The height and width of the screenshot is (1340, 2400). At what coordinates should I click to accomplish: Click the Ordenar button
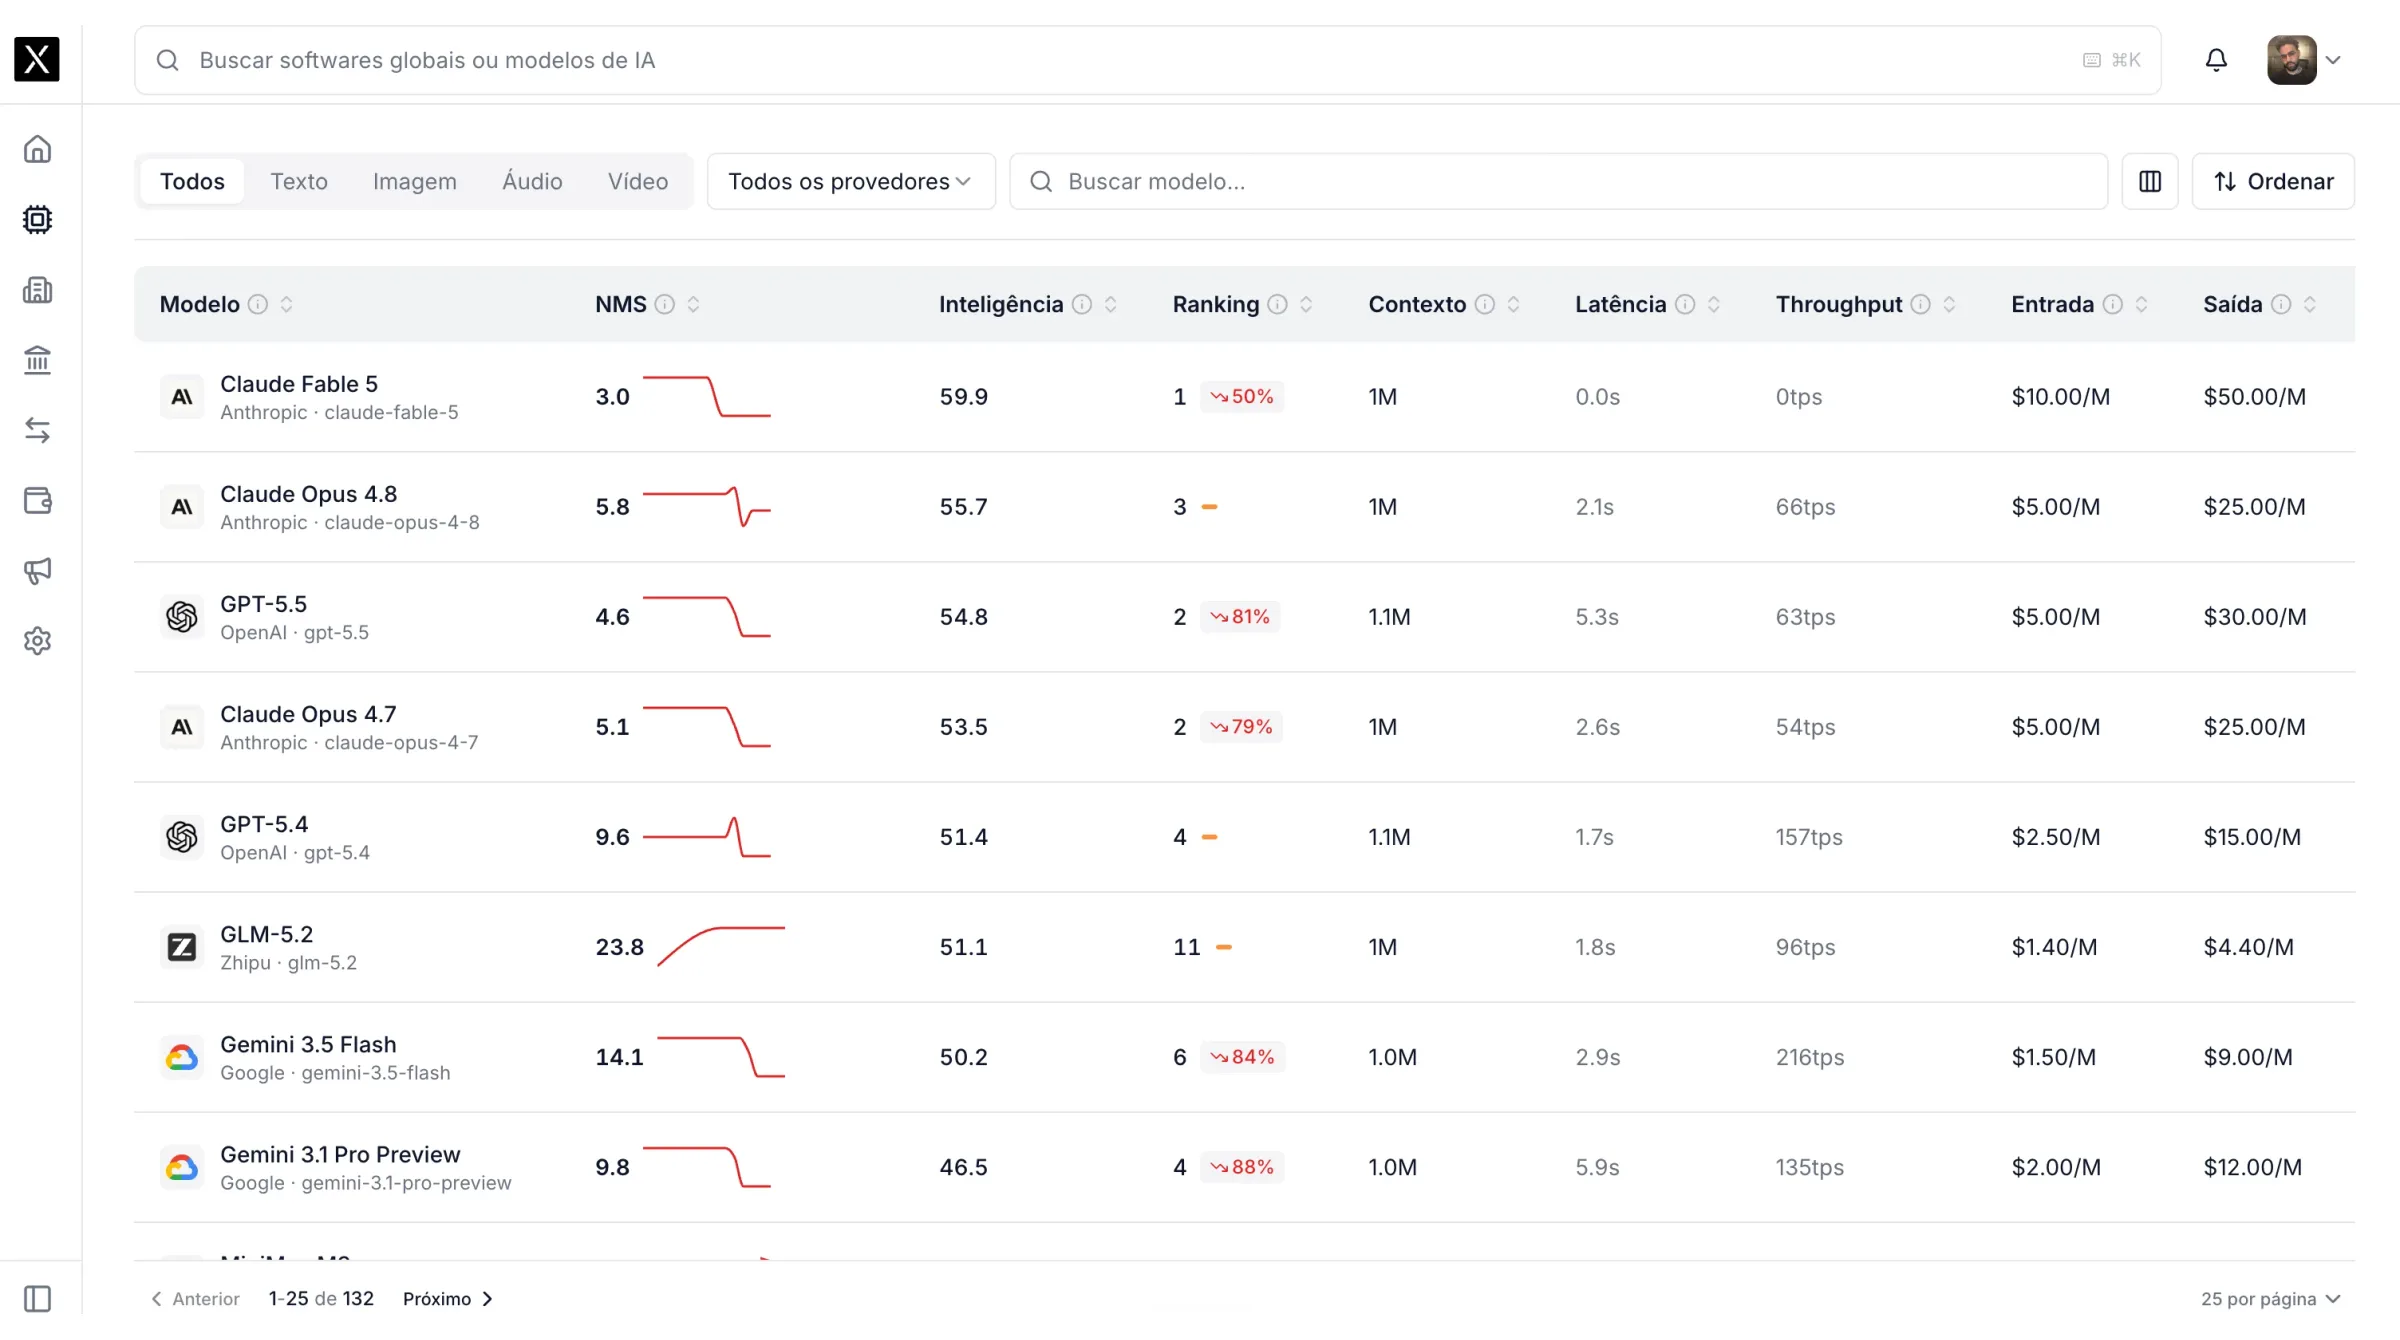[2273, 181]
